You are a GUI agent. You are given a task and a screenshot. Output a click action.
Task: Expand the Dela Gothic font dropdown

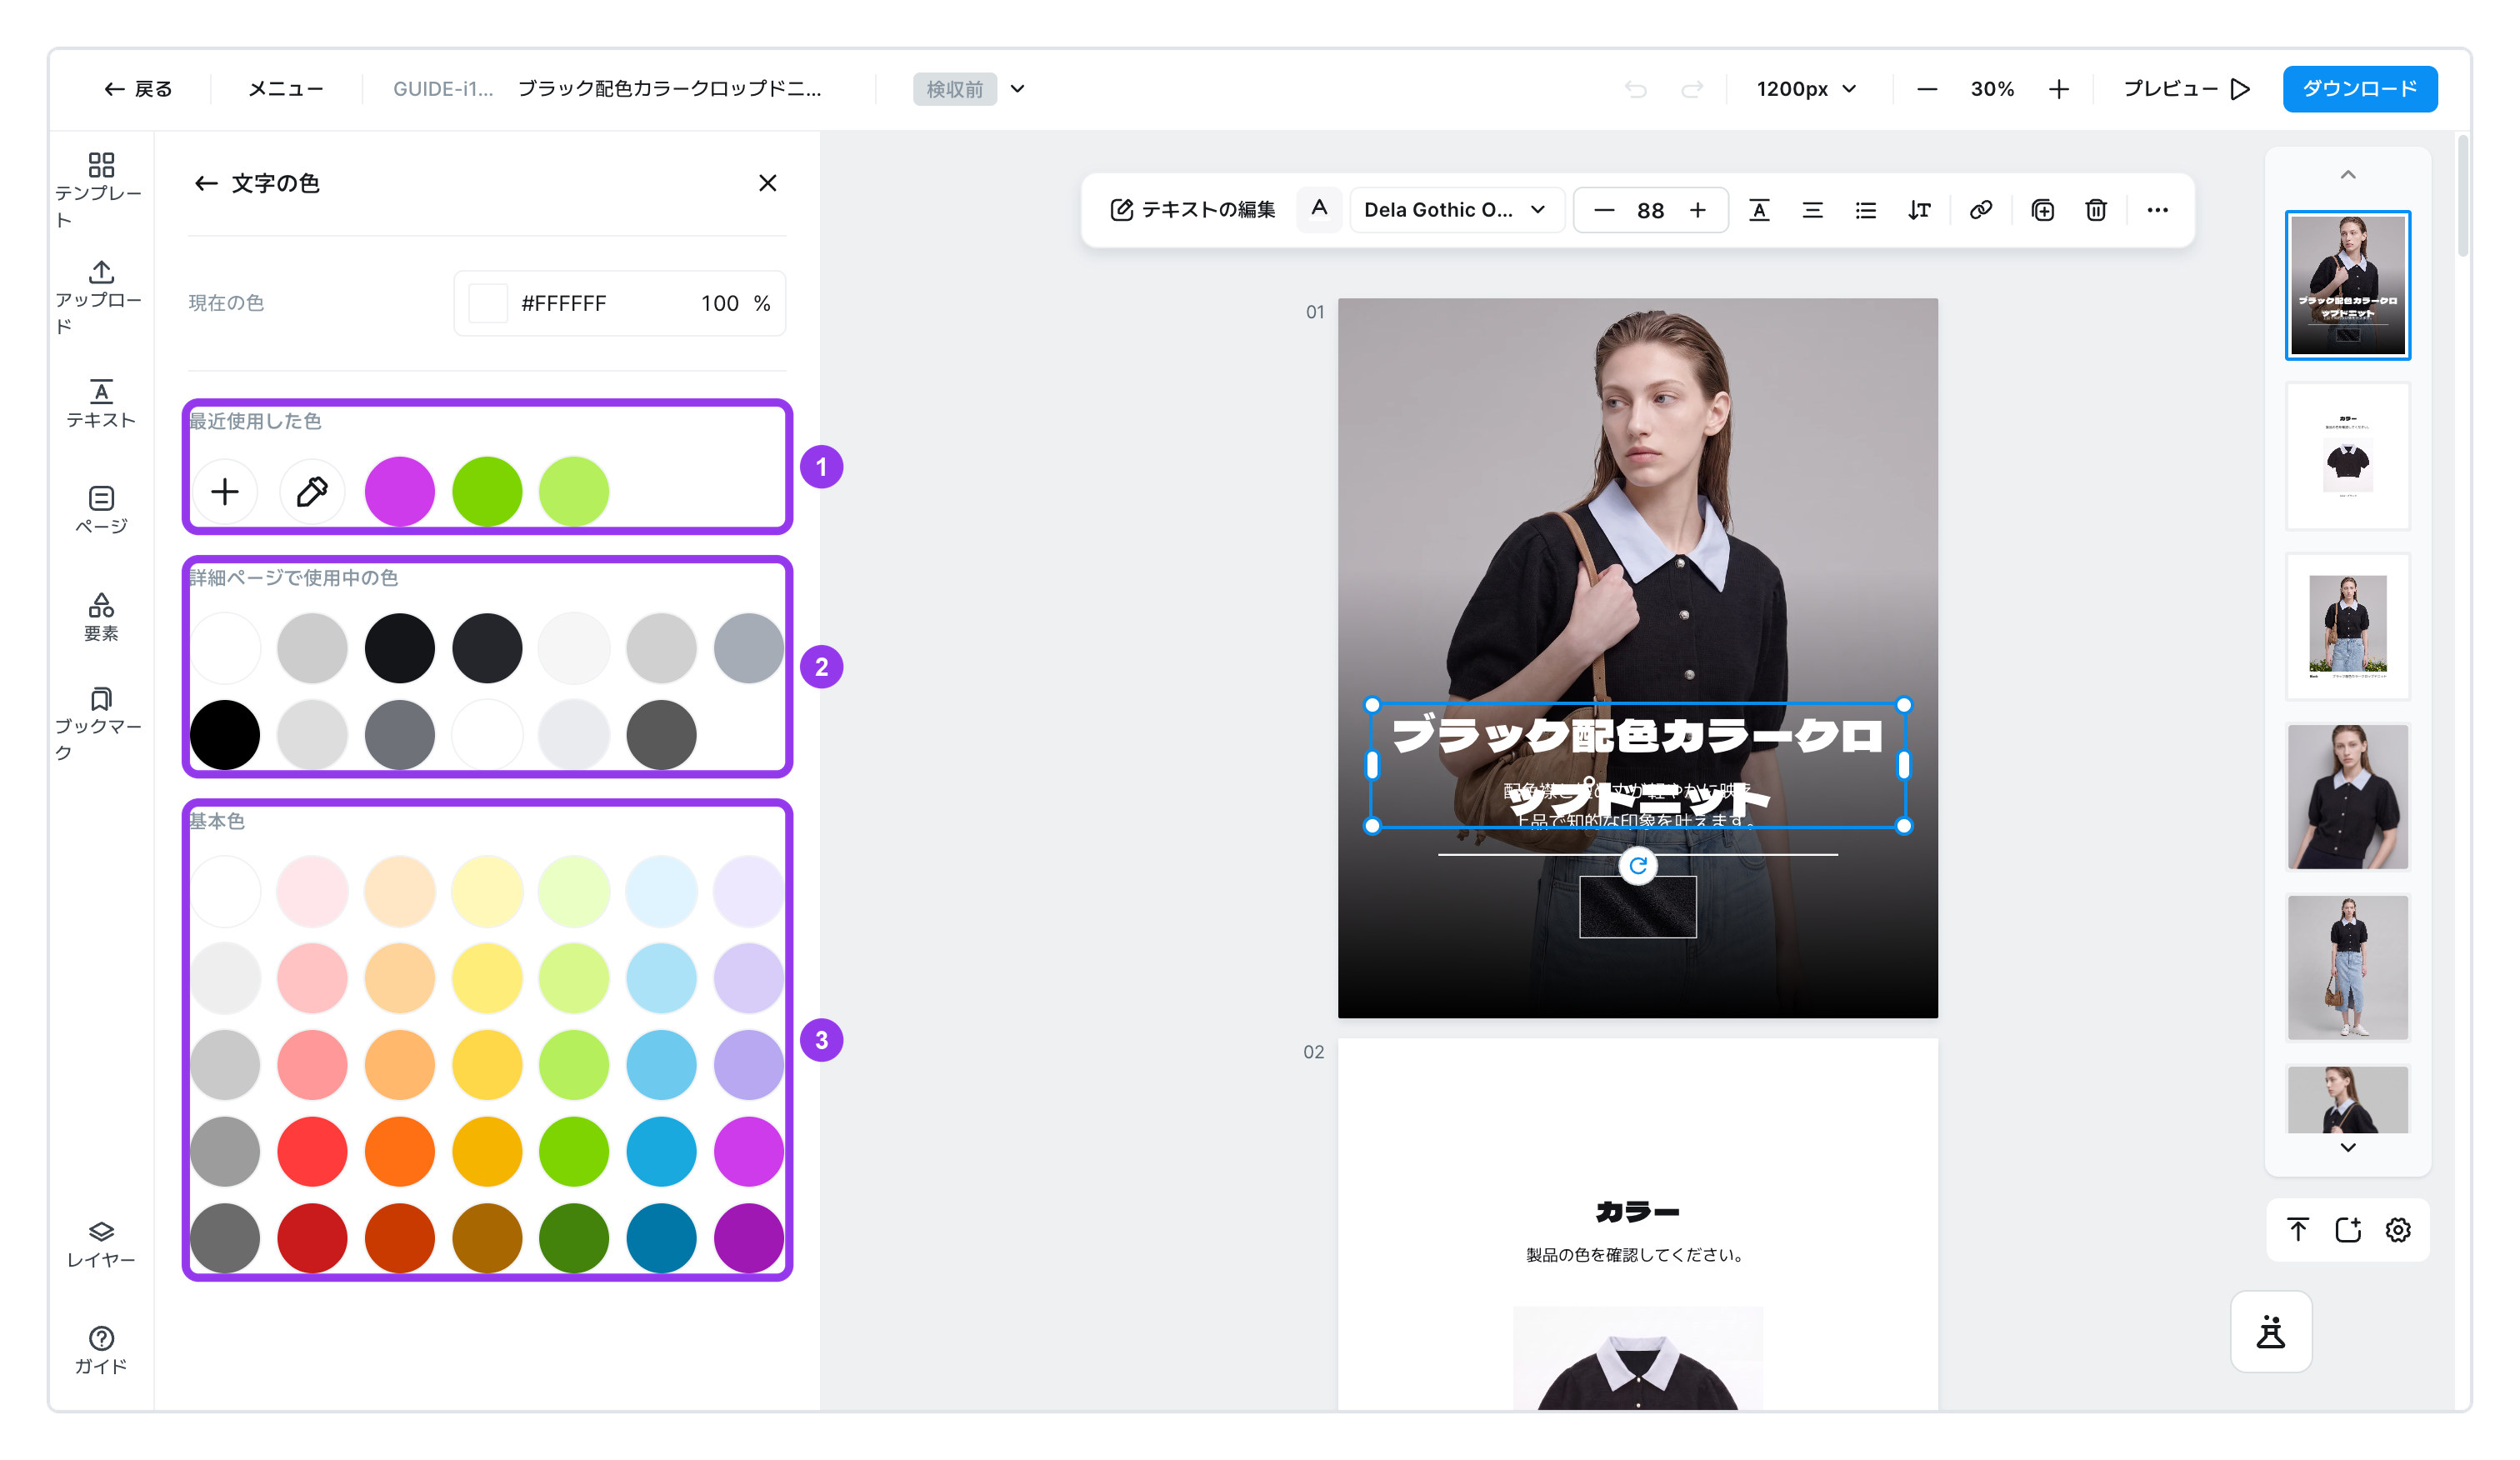1456,210
